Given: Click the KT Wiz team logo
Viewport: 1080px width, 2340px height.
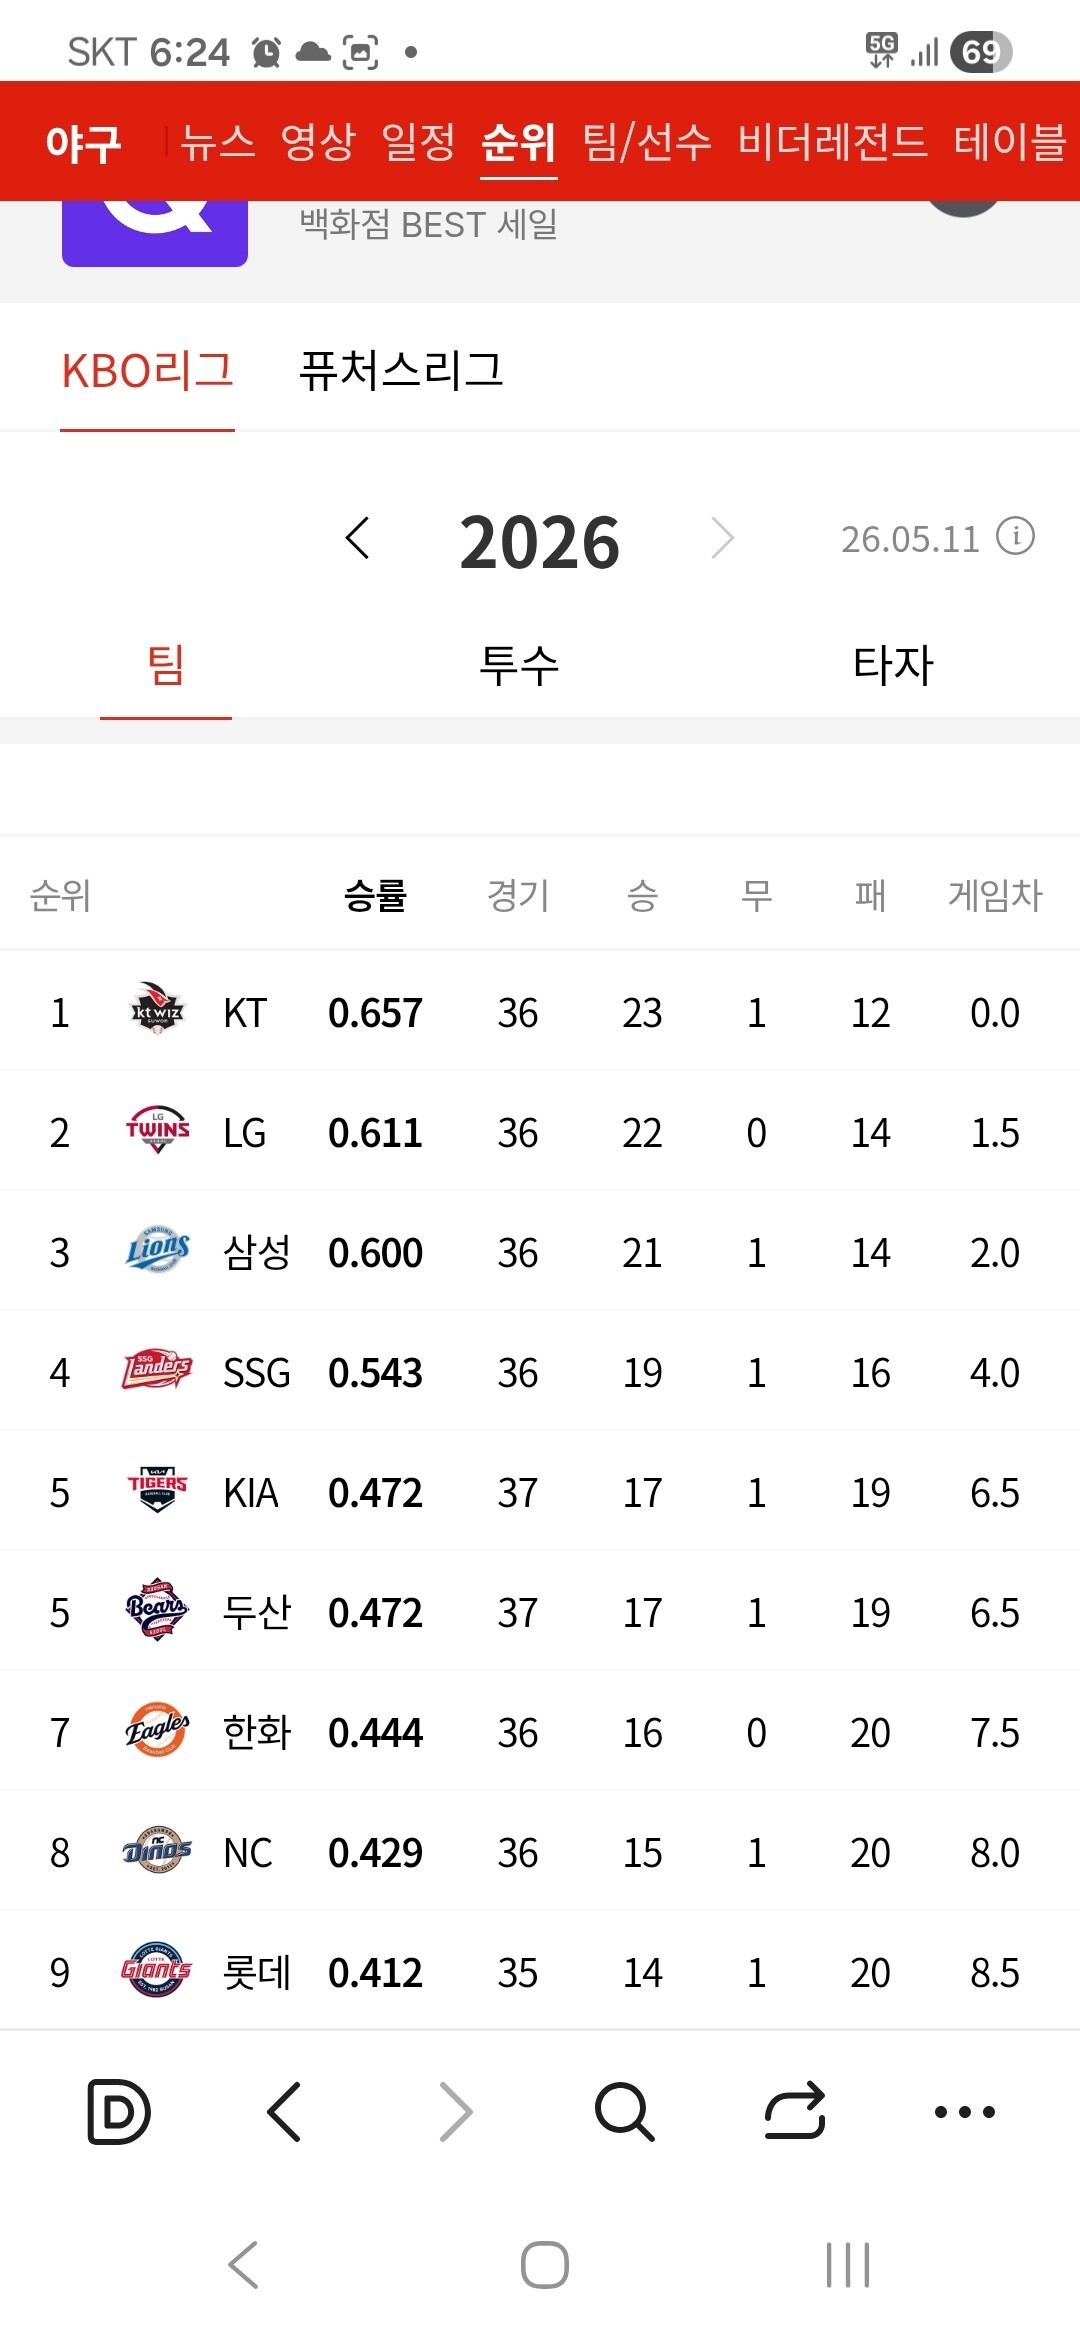Looking at the screenshot, I should (x=157, y=1009).
